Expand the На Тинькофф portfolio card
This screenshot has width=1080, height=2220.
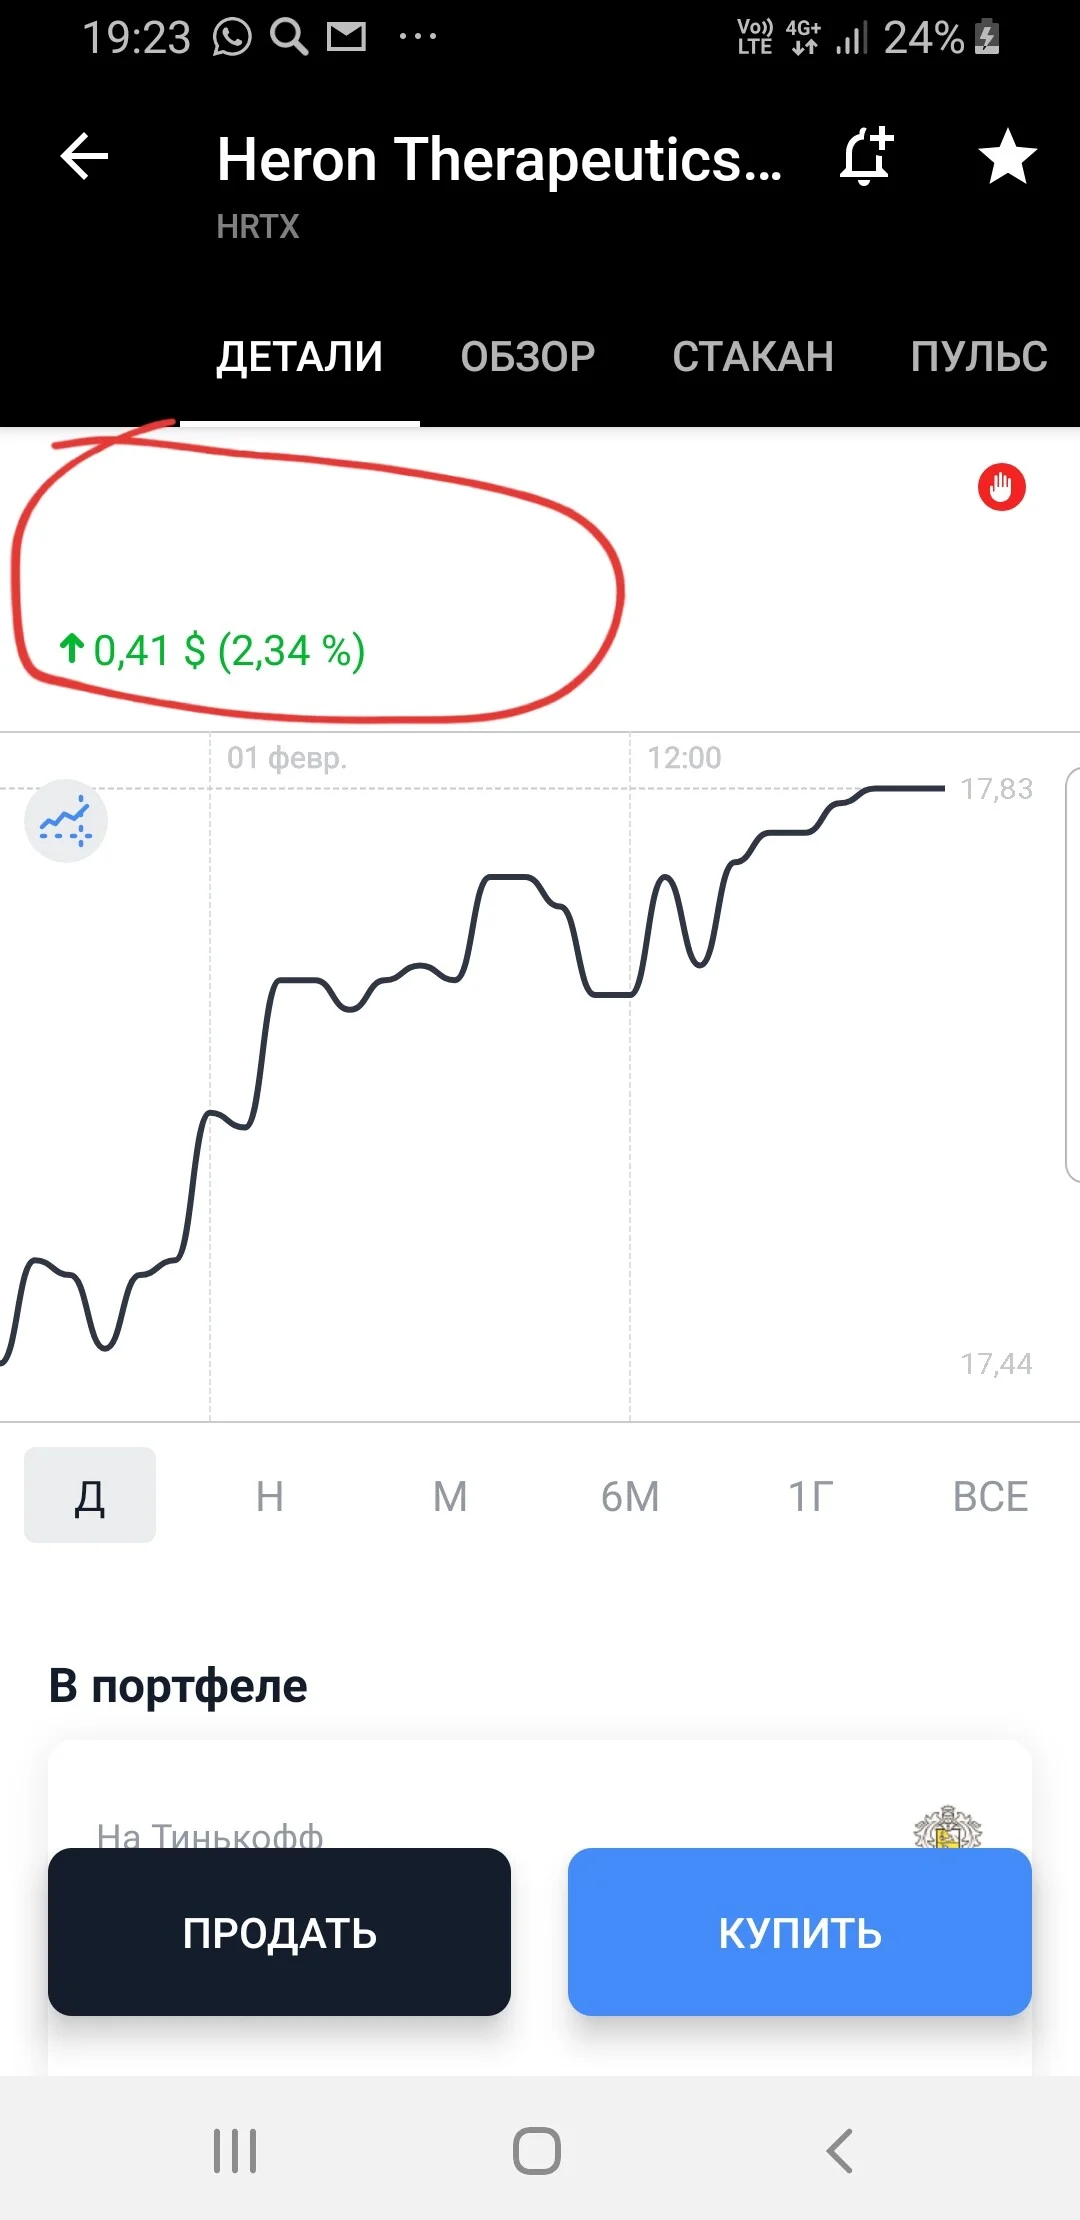pyautogui.click(x=540, y=1795)
